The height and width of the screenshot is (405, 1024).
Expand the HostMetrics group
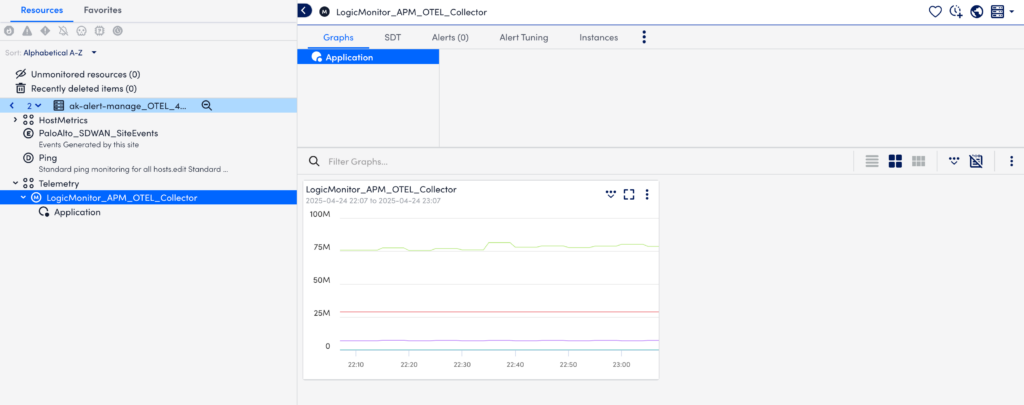click(x=15, y=120)
